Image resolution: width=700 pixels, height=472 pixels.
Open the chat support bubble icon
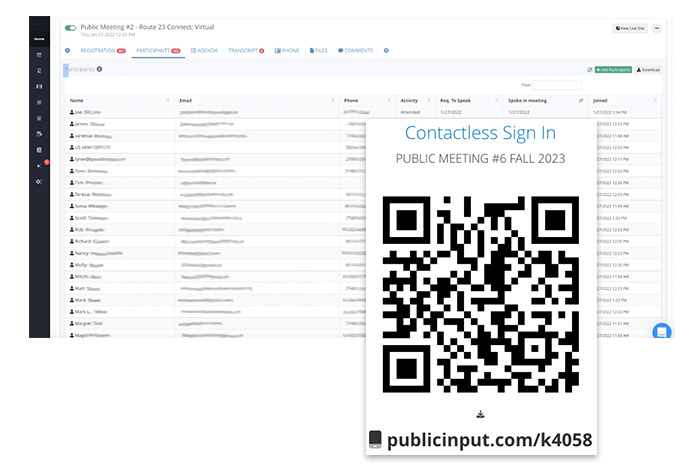pos(661,331)
